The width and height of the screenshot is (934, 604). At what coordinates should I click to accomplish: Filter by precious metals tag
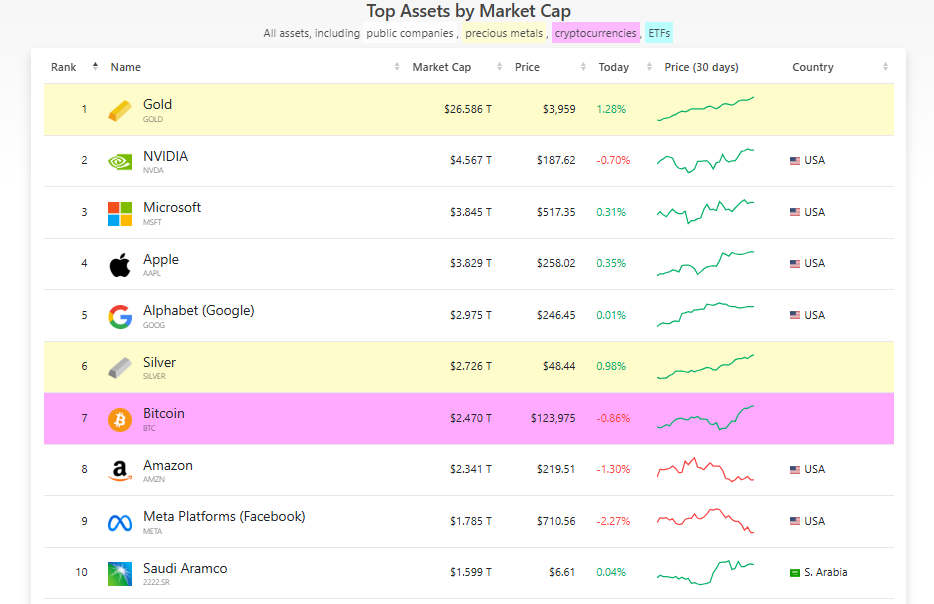pos(506,33)
